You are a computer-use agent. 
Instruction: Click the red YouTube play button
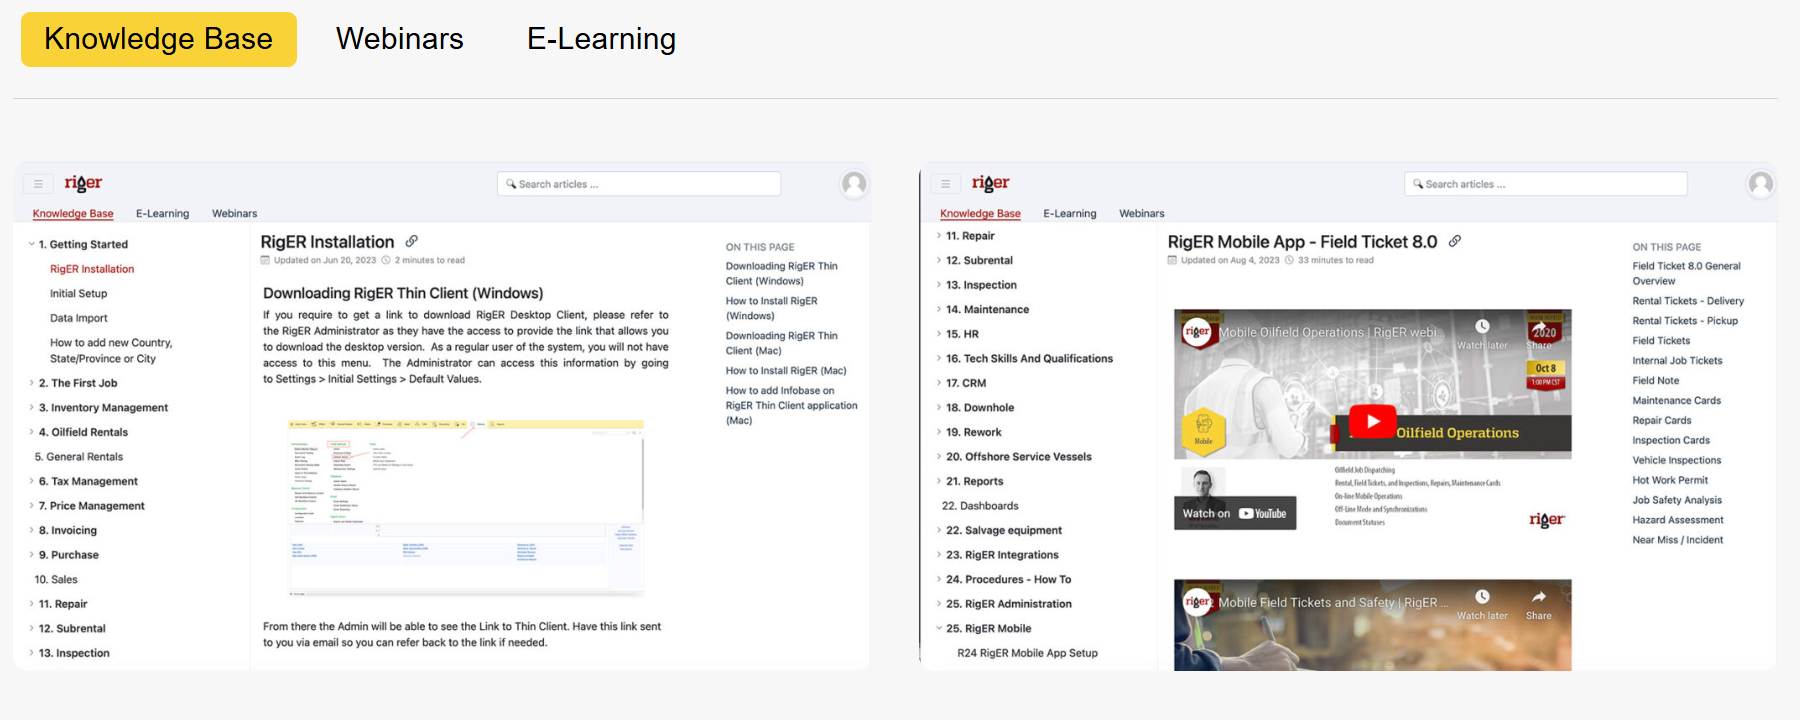tap(1372, 421)
